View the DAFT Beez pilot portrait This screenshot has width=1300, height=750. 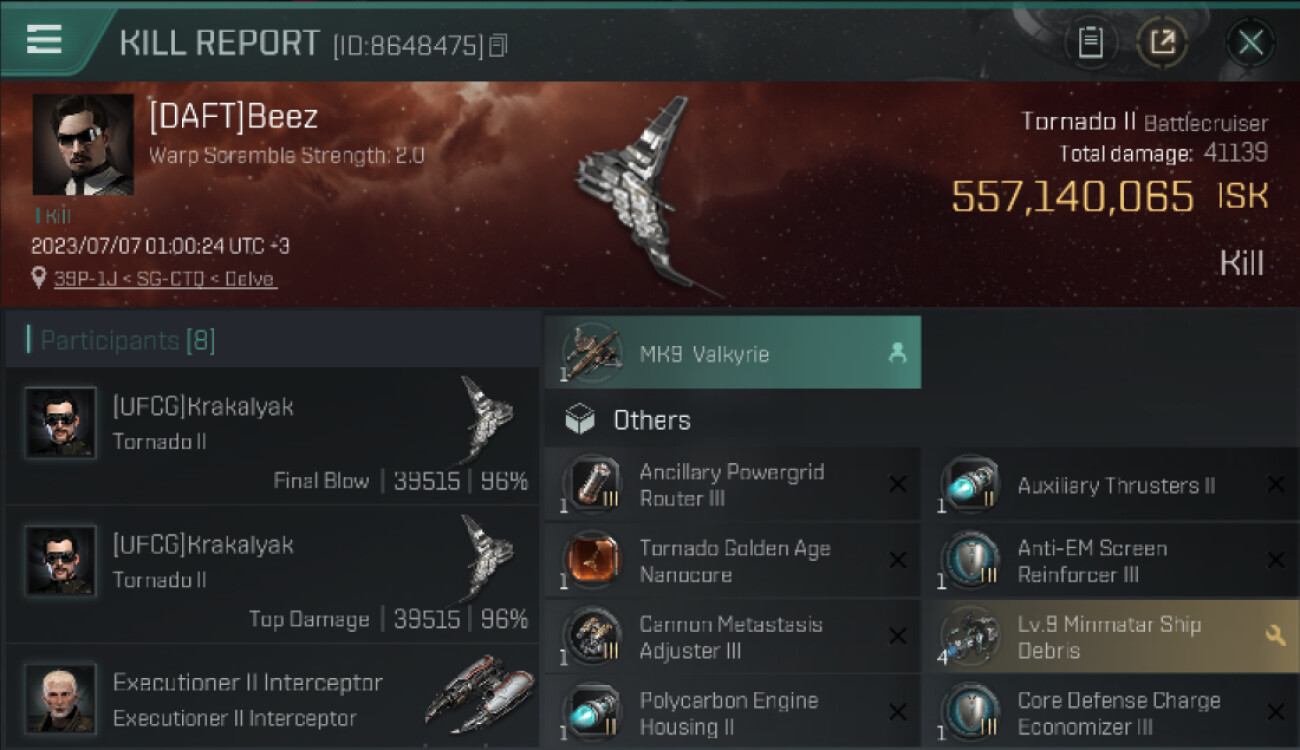[x=83, y=144]
